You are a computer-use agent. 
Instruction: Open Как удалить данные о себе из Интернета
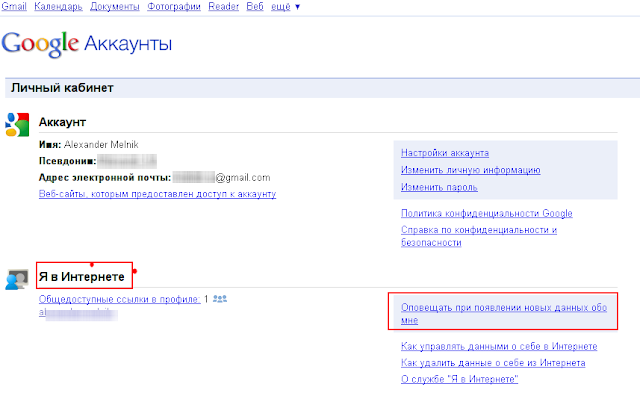tap(493, 363)
